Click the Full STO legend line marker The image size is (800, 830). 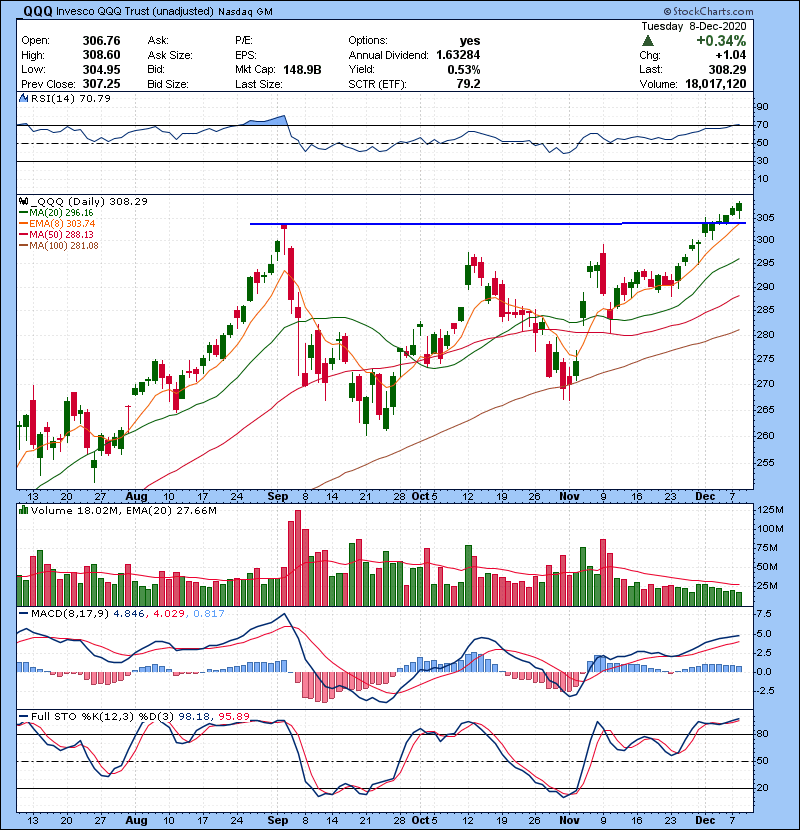[23, 717]
